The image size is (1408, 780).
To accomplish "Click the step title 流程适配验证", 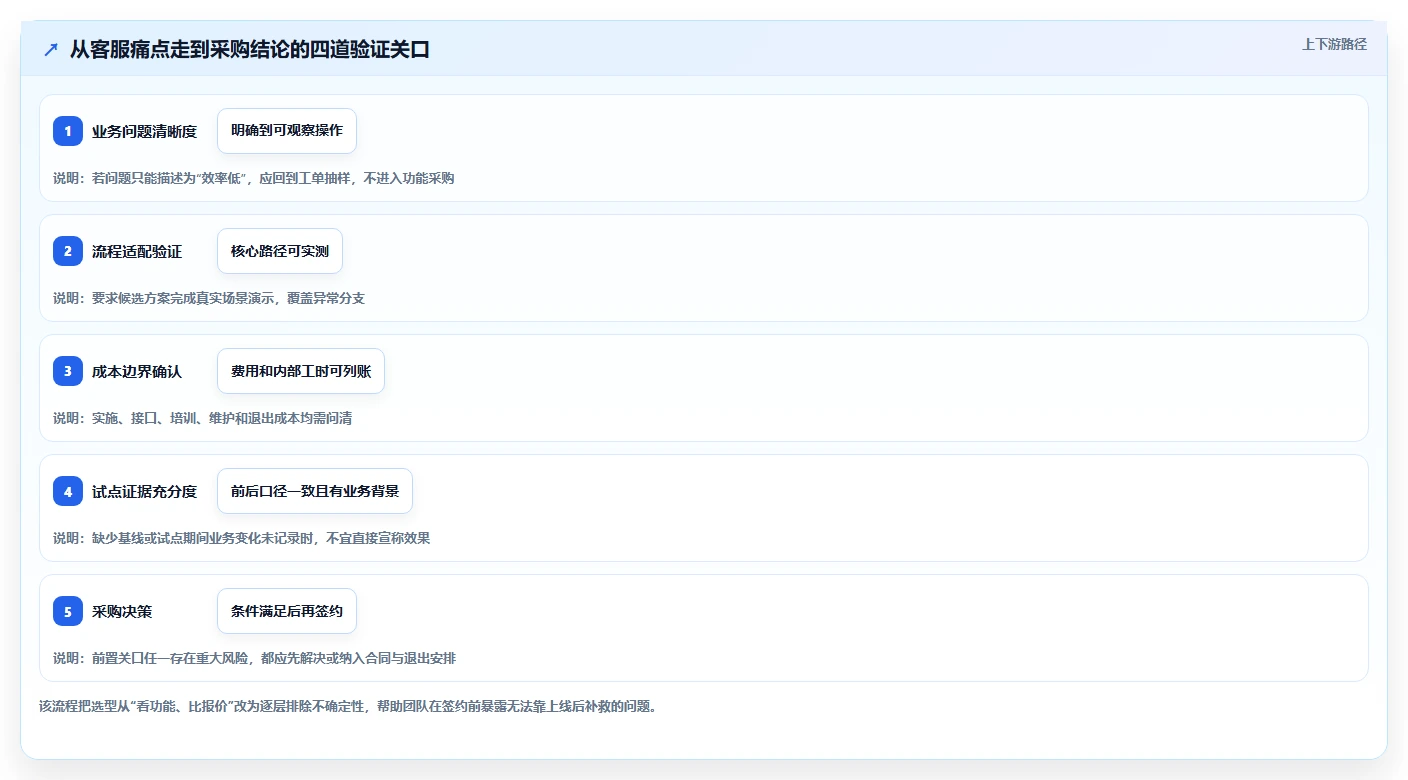I will 137,251.
